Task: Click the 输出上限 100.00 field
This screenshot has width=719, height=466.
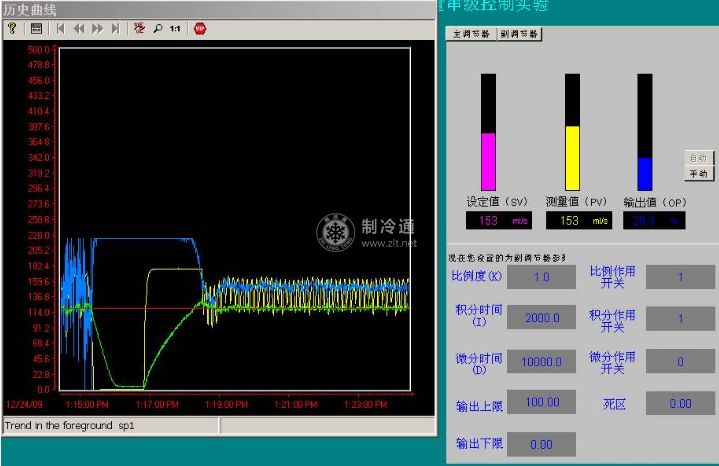Action: tap(541, 402)
